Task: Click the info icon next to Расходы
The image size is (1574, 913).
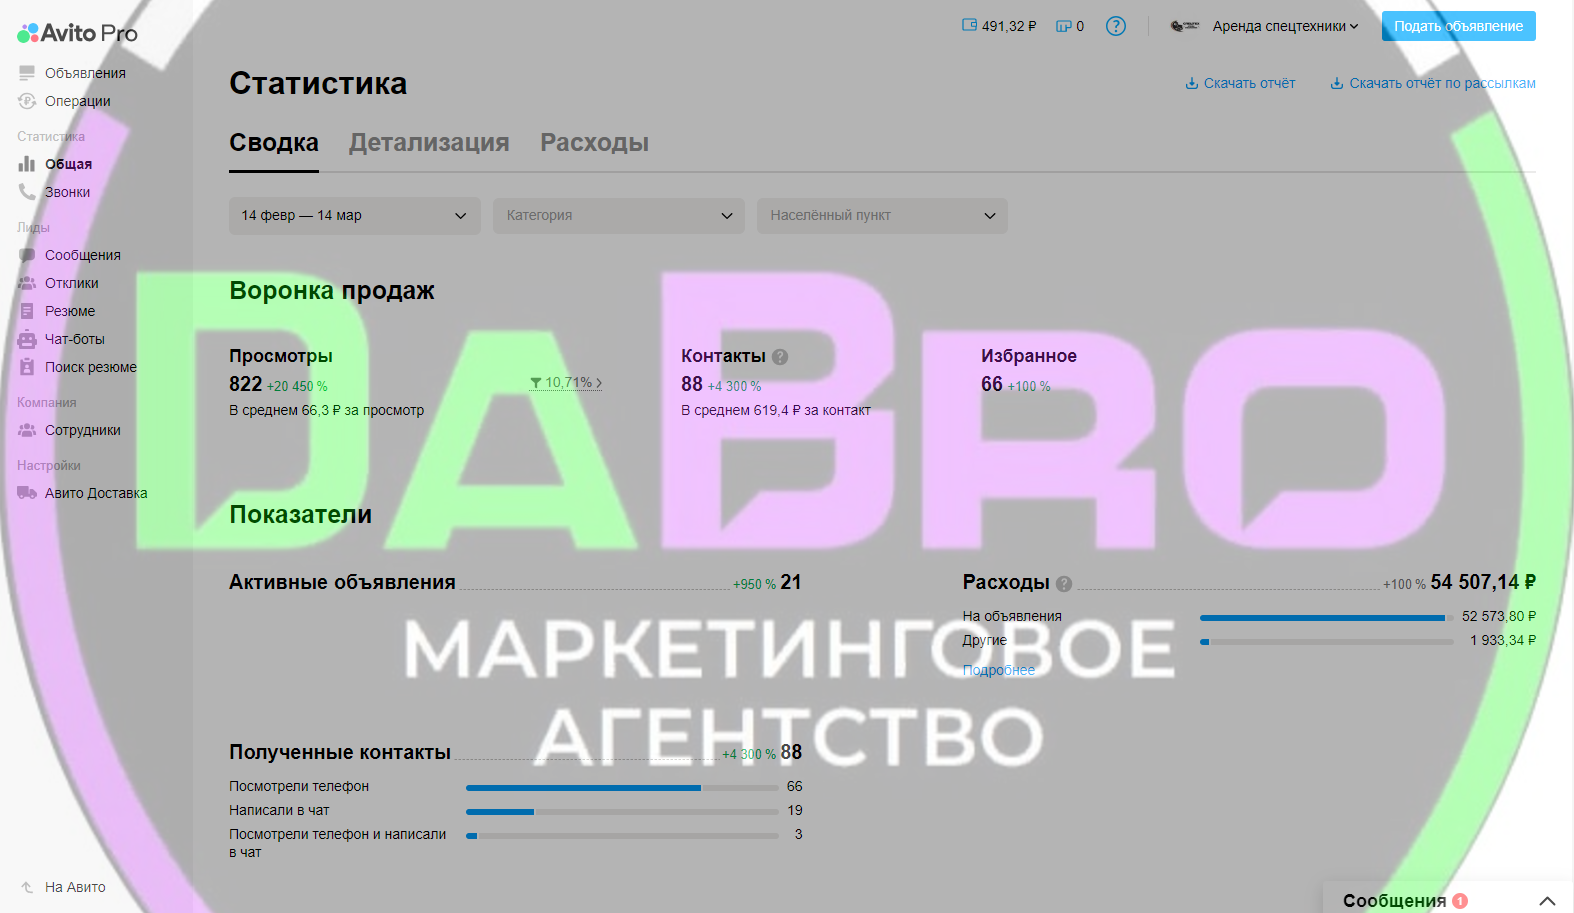Action: pos(1064,584)
